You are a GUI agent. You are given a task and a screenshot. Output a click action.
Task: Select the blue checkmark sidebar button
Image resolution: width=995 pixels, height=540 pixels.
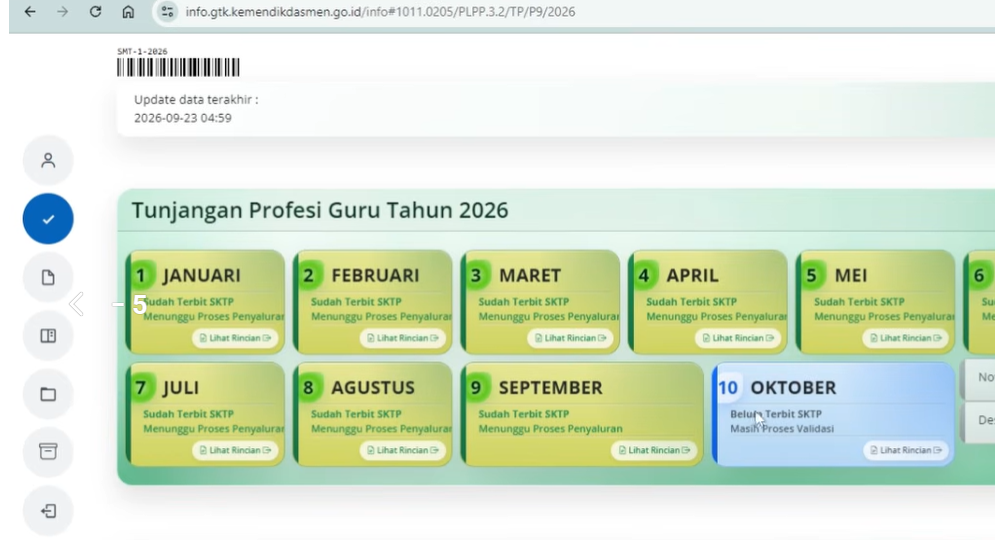click(48, 219)
